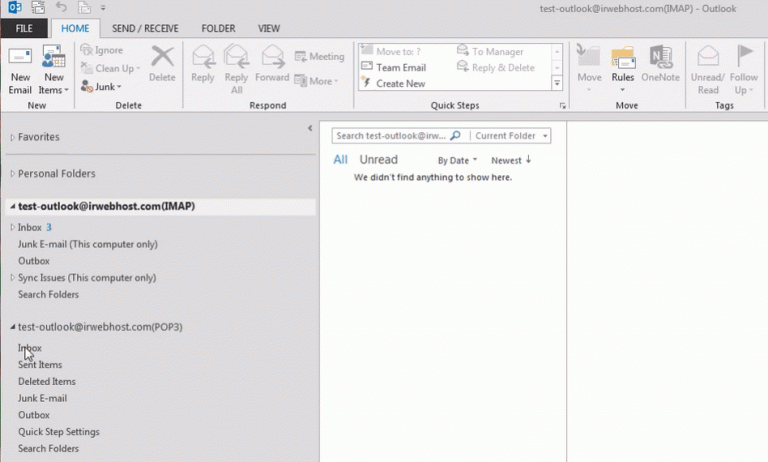Open the POP3 Inbox folder
768x462 pixels.
point(30,348)
